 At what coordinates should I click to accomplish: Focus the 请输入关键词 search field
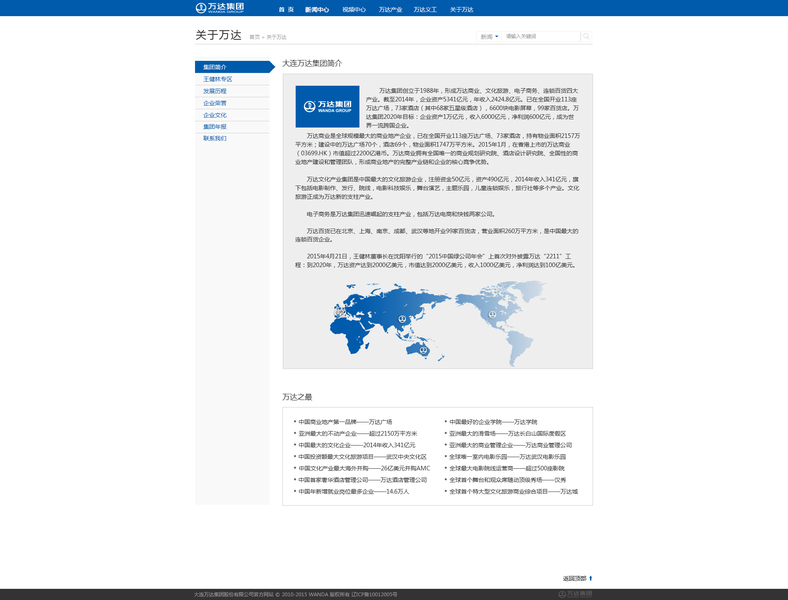[541, 36]
